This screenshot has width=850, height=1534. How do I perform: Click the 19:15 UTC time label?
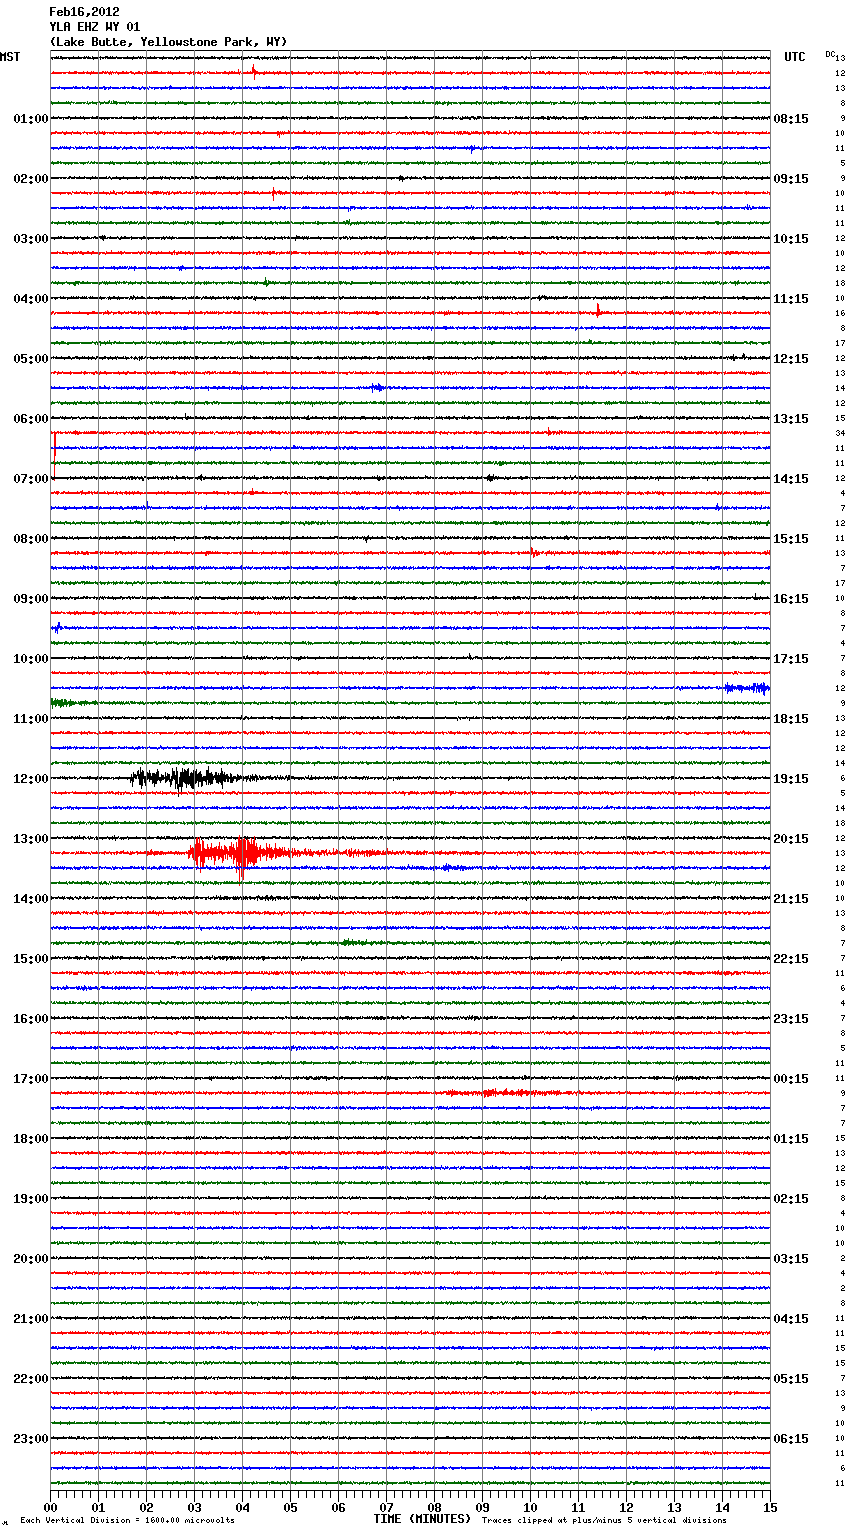click(x=791, y=779)
